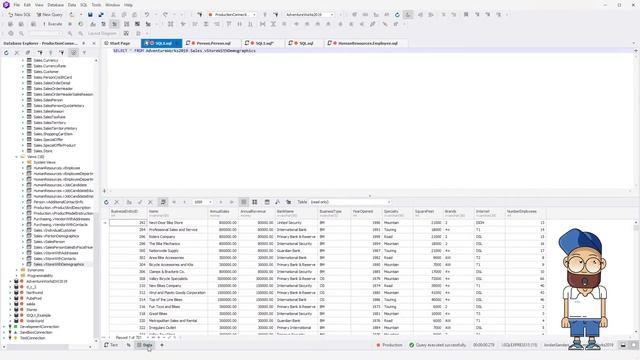Click the Undo icon in toolbar
The height and width of the screenshot is (360, 640).
[147, 14]
